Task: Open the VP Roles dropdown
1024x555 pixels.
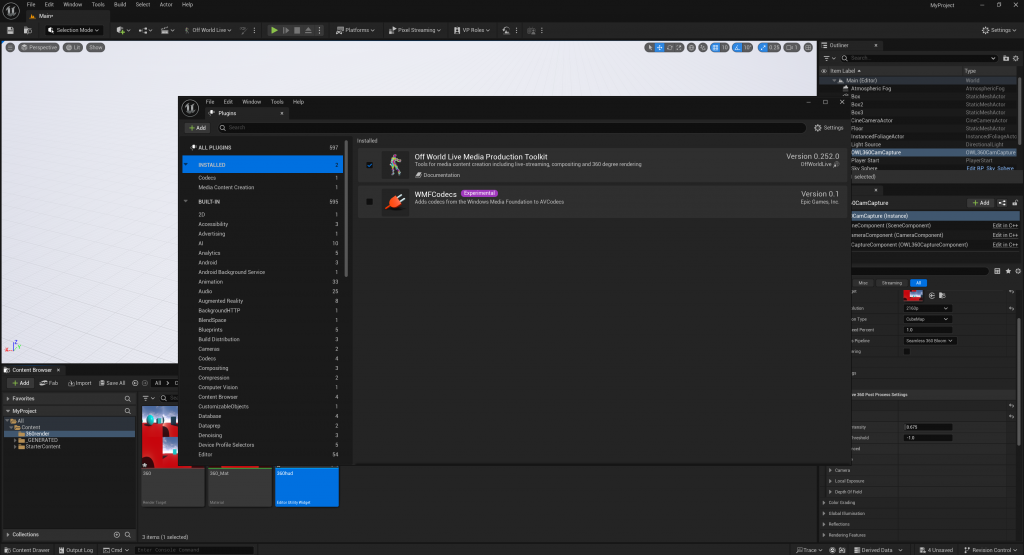Action: (472, 30)
